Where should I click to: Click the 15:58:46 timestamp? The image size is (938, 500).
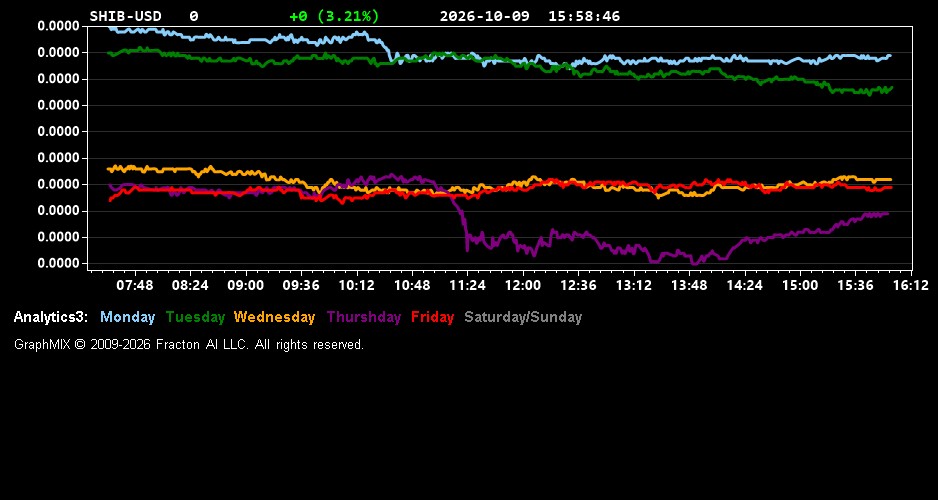click(584, 16)
